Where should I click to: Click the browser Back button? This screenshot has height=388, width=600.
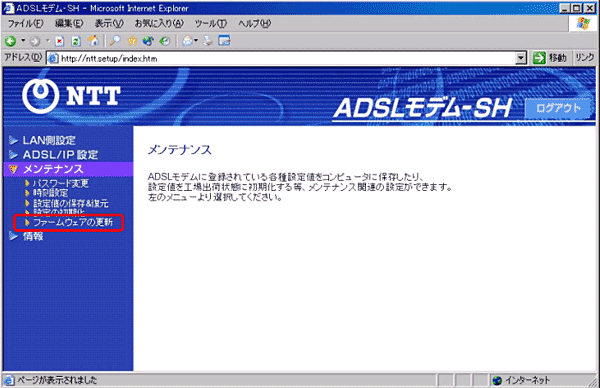[x=10, y=41]
